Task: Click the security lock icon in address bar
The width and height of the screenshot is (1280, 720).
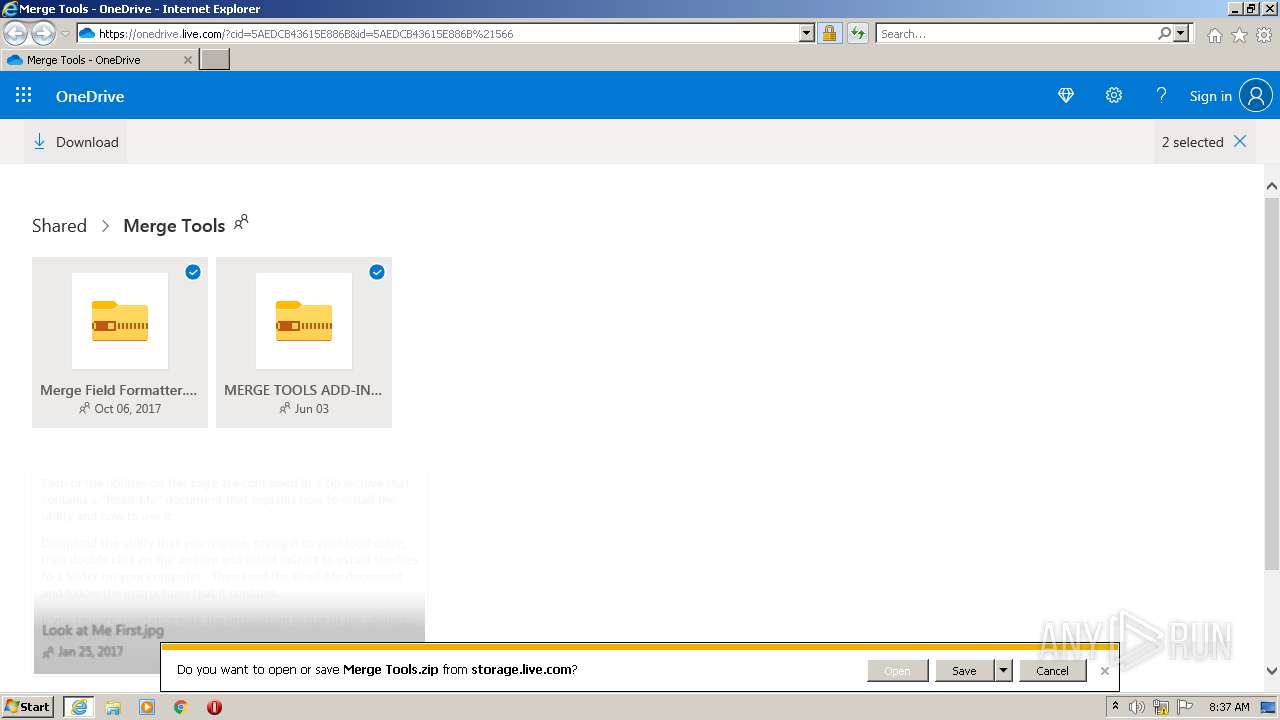Action: pos(829,33)
